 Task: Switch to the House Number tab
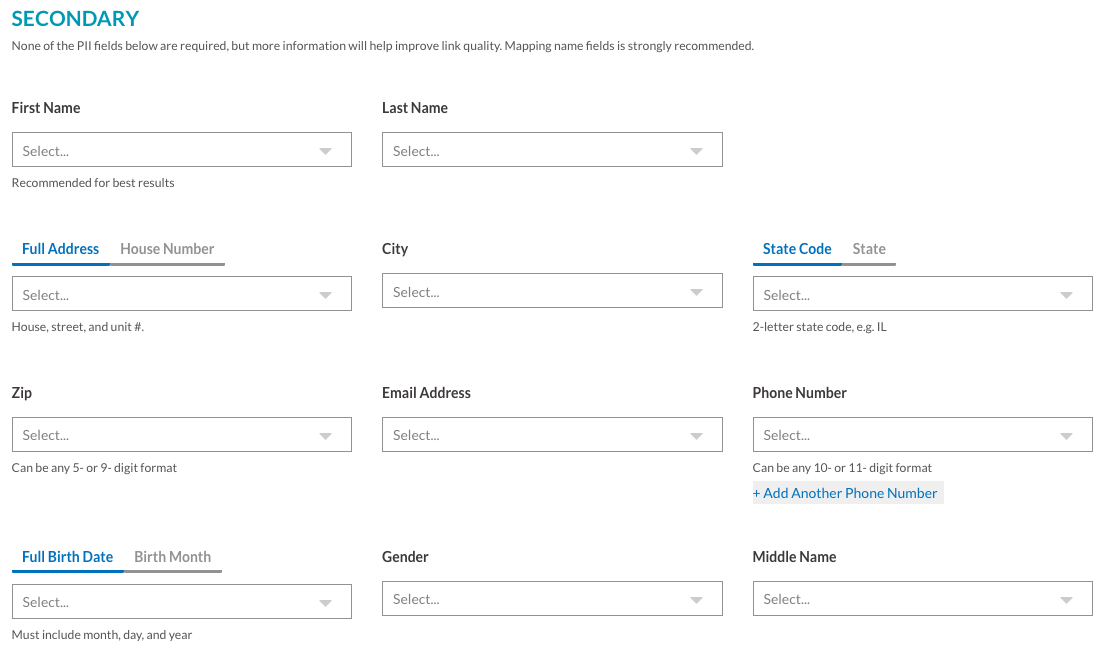coord(167,249)
